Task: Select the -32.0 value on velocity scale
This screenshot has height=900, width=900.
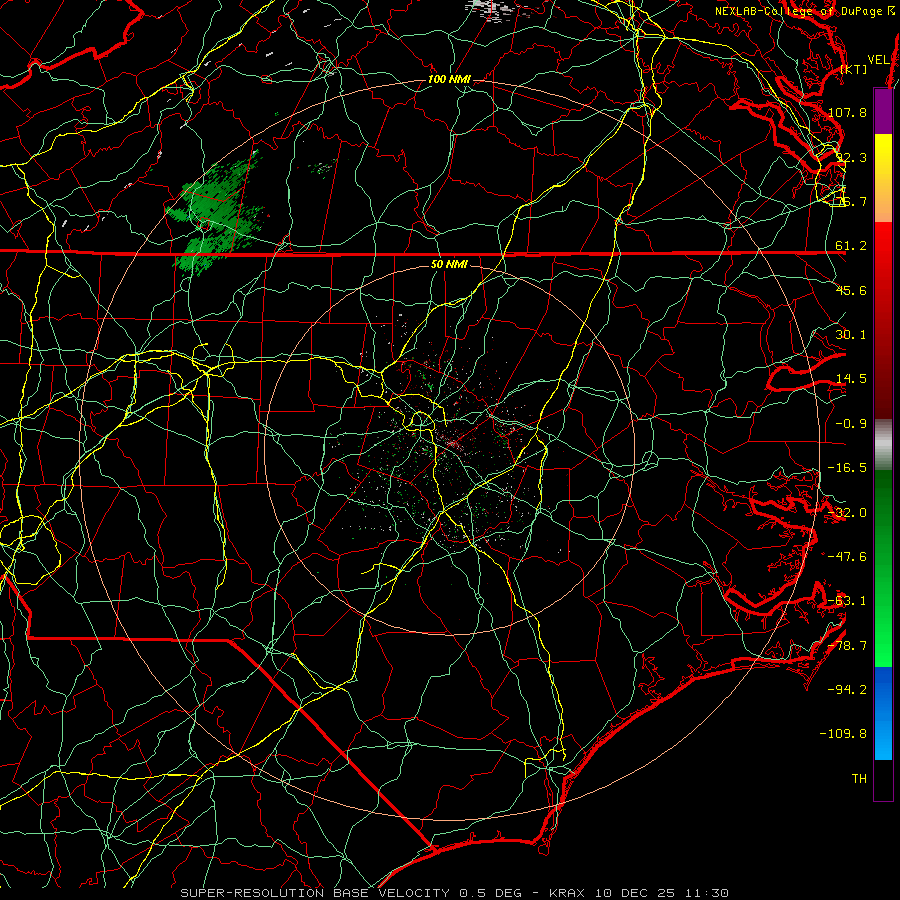Action: pos(847,513)
